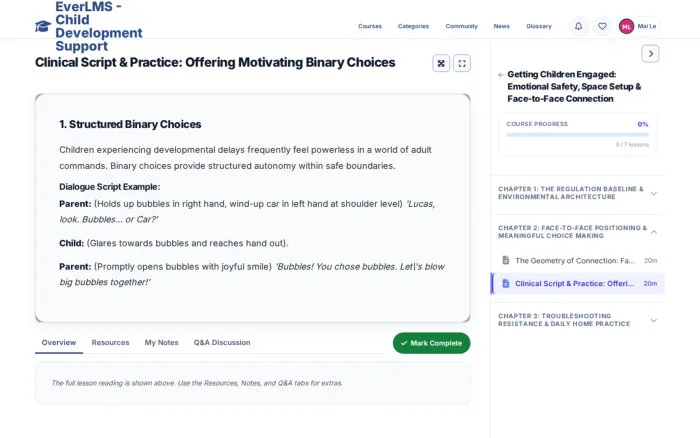Open the My Notes tab

[x=161, y=342]
